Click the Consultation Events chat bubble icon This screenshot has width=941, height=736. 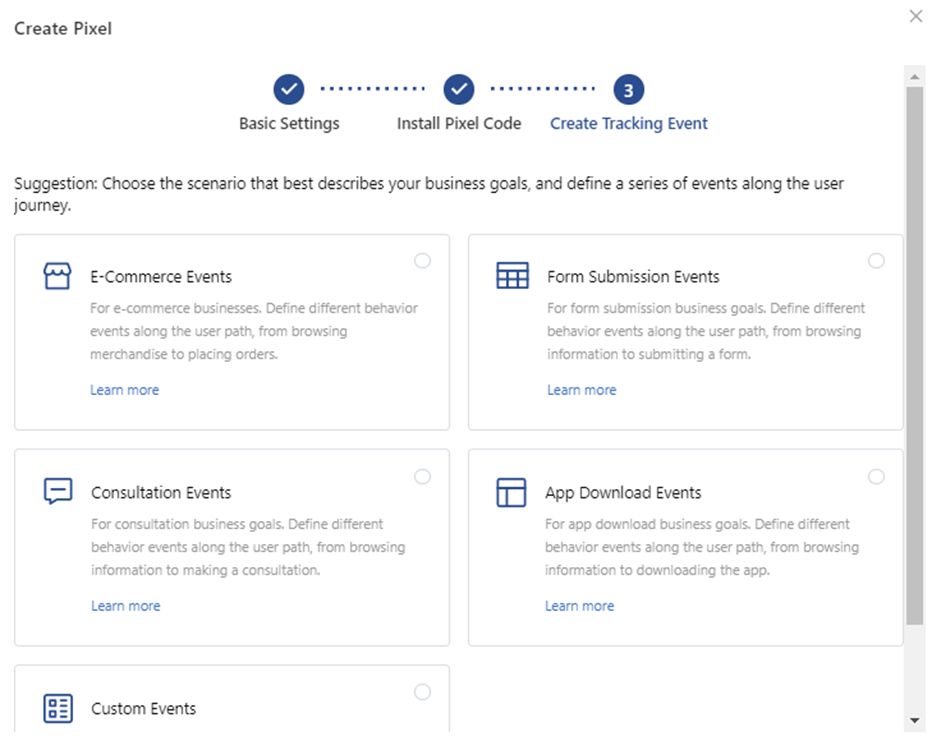(x=58, y=491)
